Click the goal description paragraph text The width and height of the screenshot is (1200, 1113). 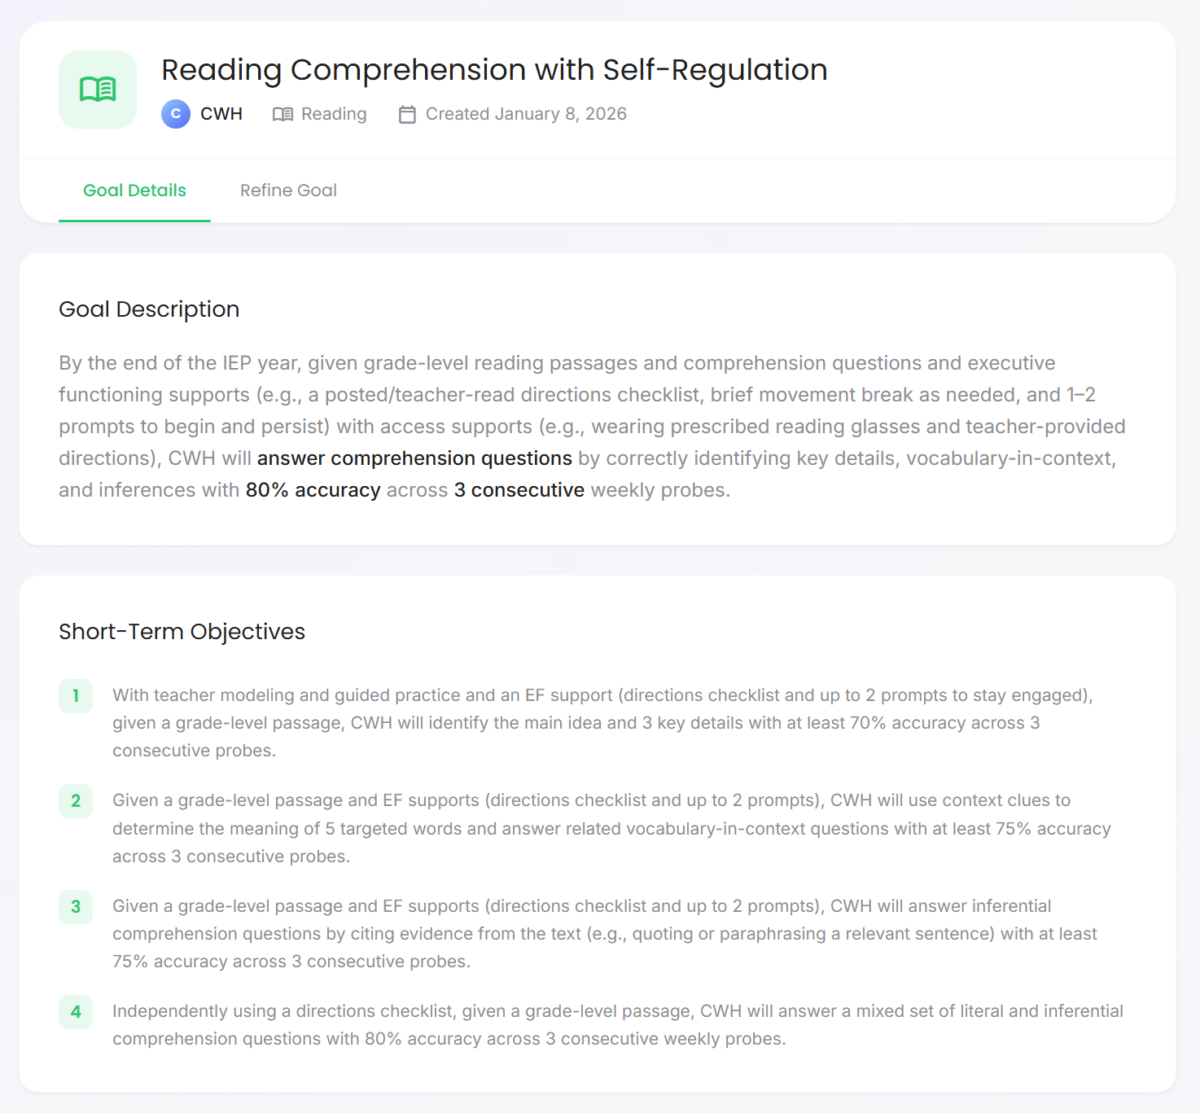pyautogui.click(x=590, y=426)
